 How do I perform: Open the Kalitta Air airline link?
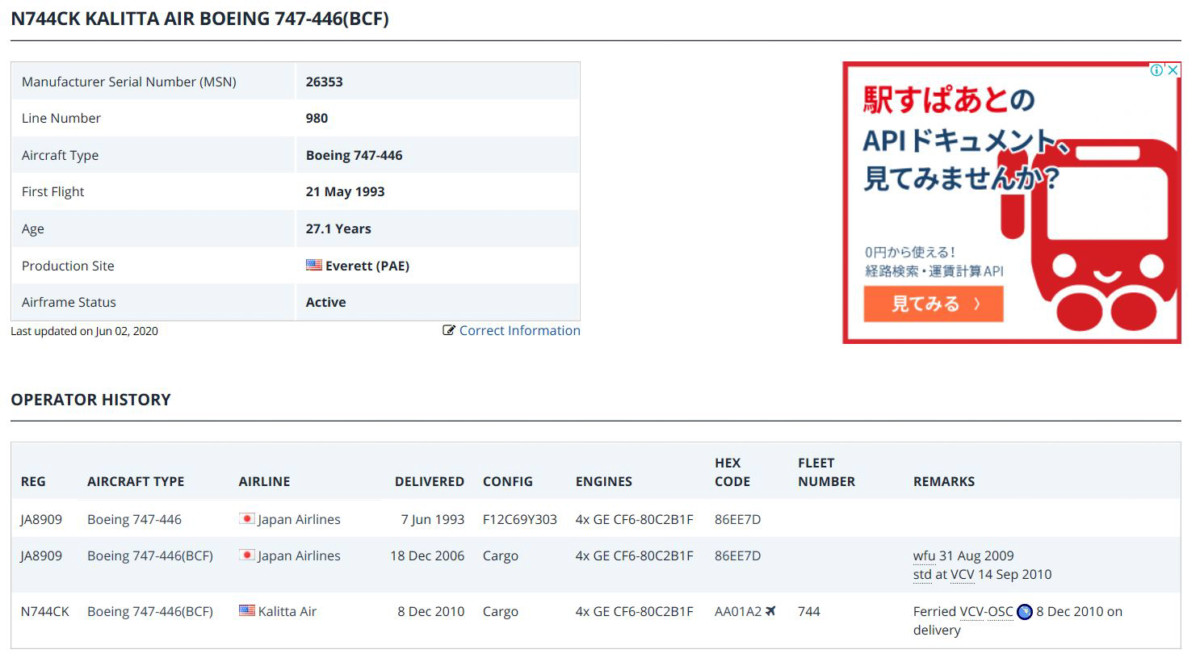point(287,611)
